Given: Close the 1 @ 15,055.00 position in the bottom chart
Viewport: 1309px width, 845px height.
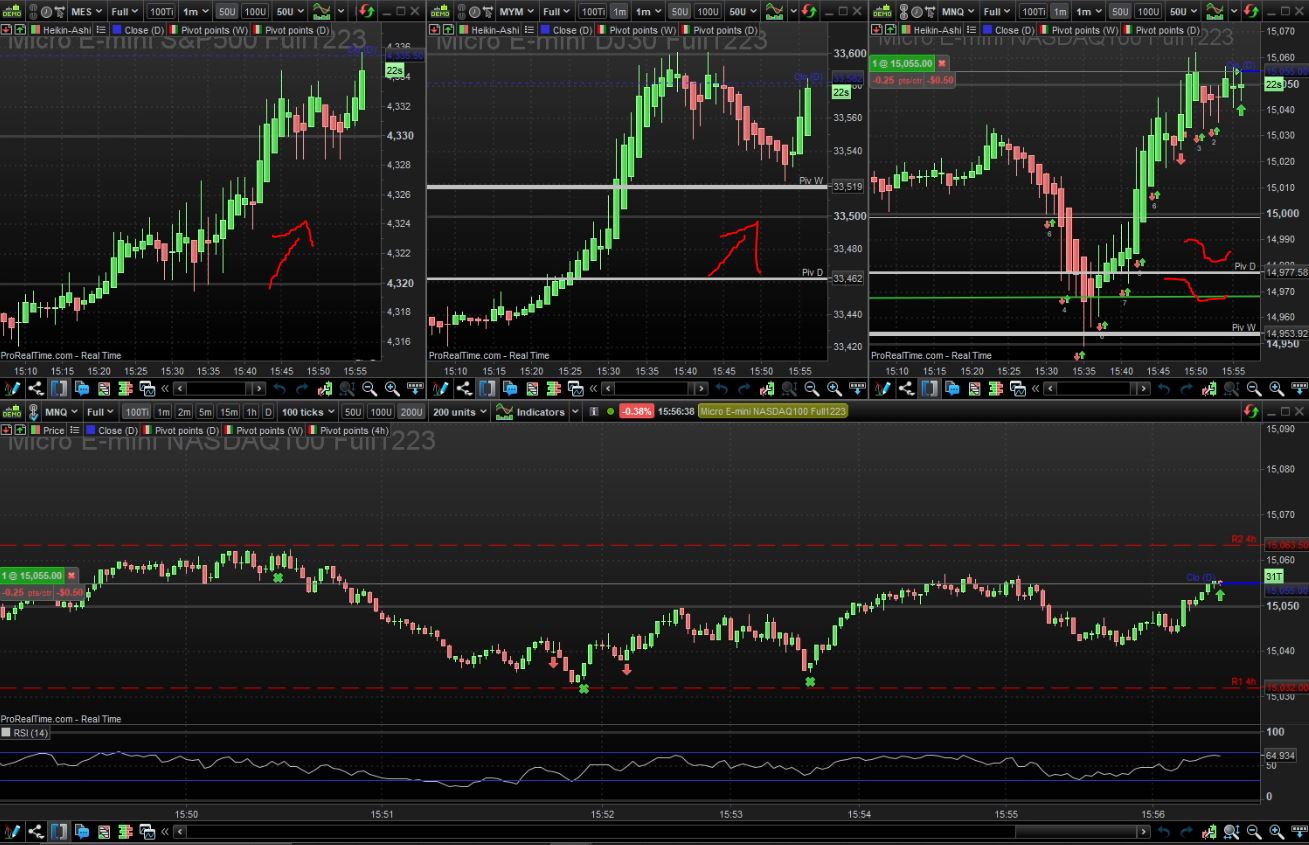Looking at the screenshot, I should (73, 576).
